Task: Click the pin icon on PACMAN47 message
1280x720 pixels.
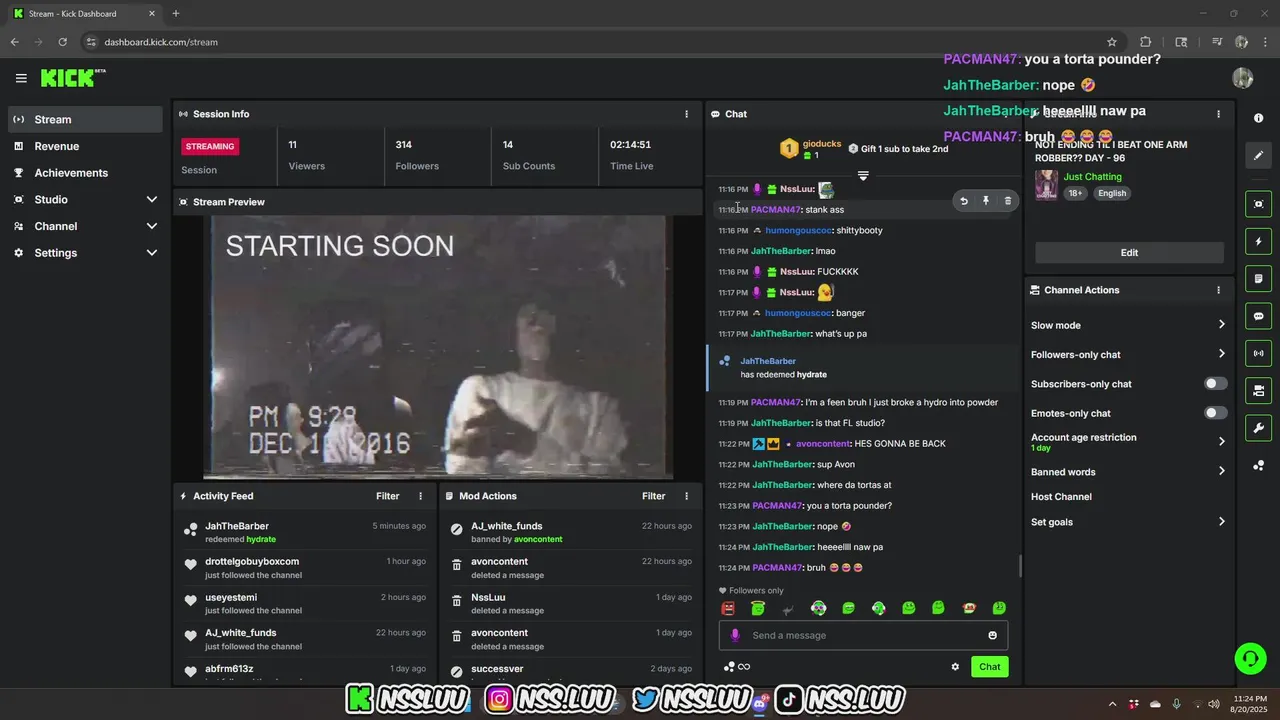Action: (985, 201)
